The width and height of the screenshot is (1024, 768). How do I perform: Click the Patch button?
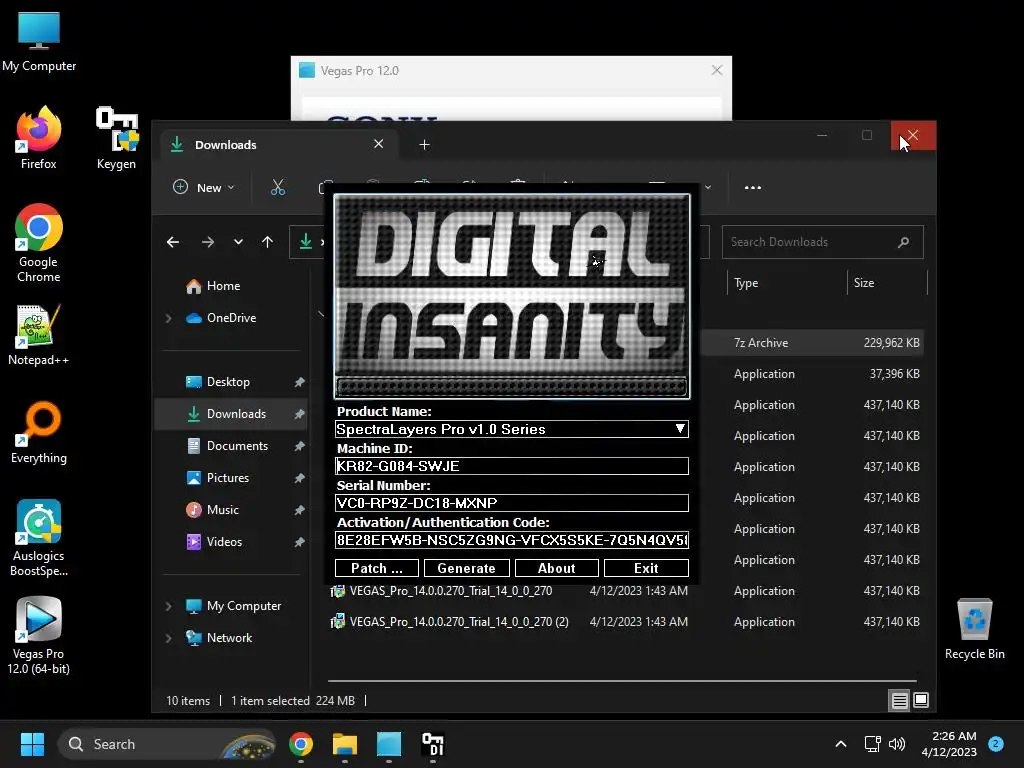377,568
